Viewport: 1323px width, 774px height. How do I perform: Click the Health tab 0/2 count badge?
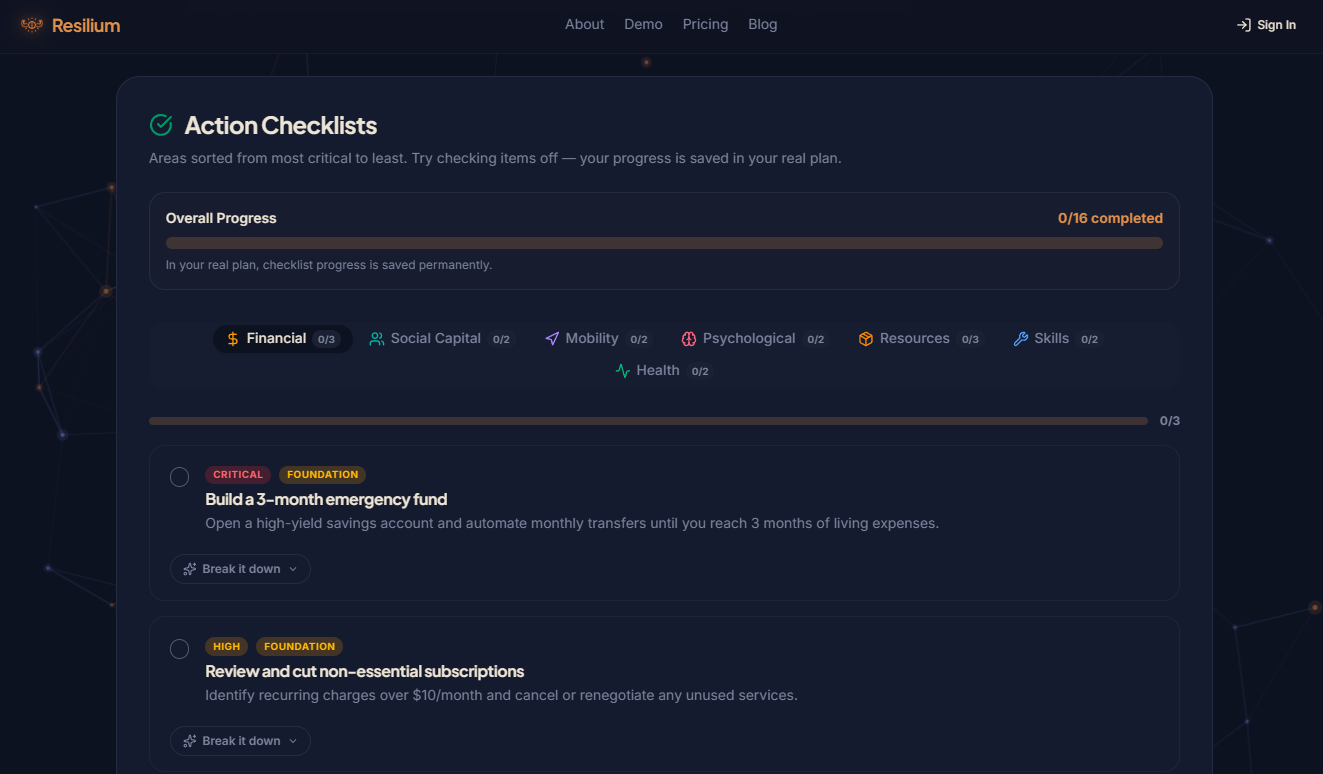coord(700,371)
